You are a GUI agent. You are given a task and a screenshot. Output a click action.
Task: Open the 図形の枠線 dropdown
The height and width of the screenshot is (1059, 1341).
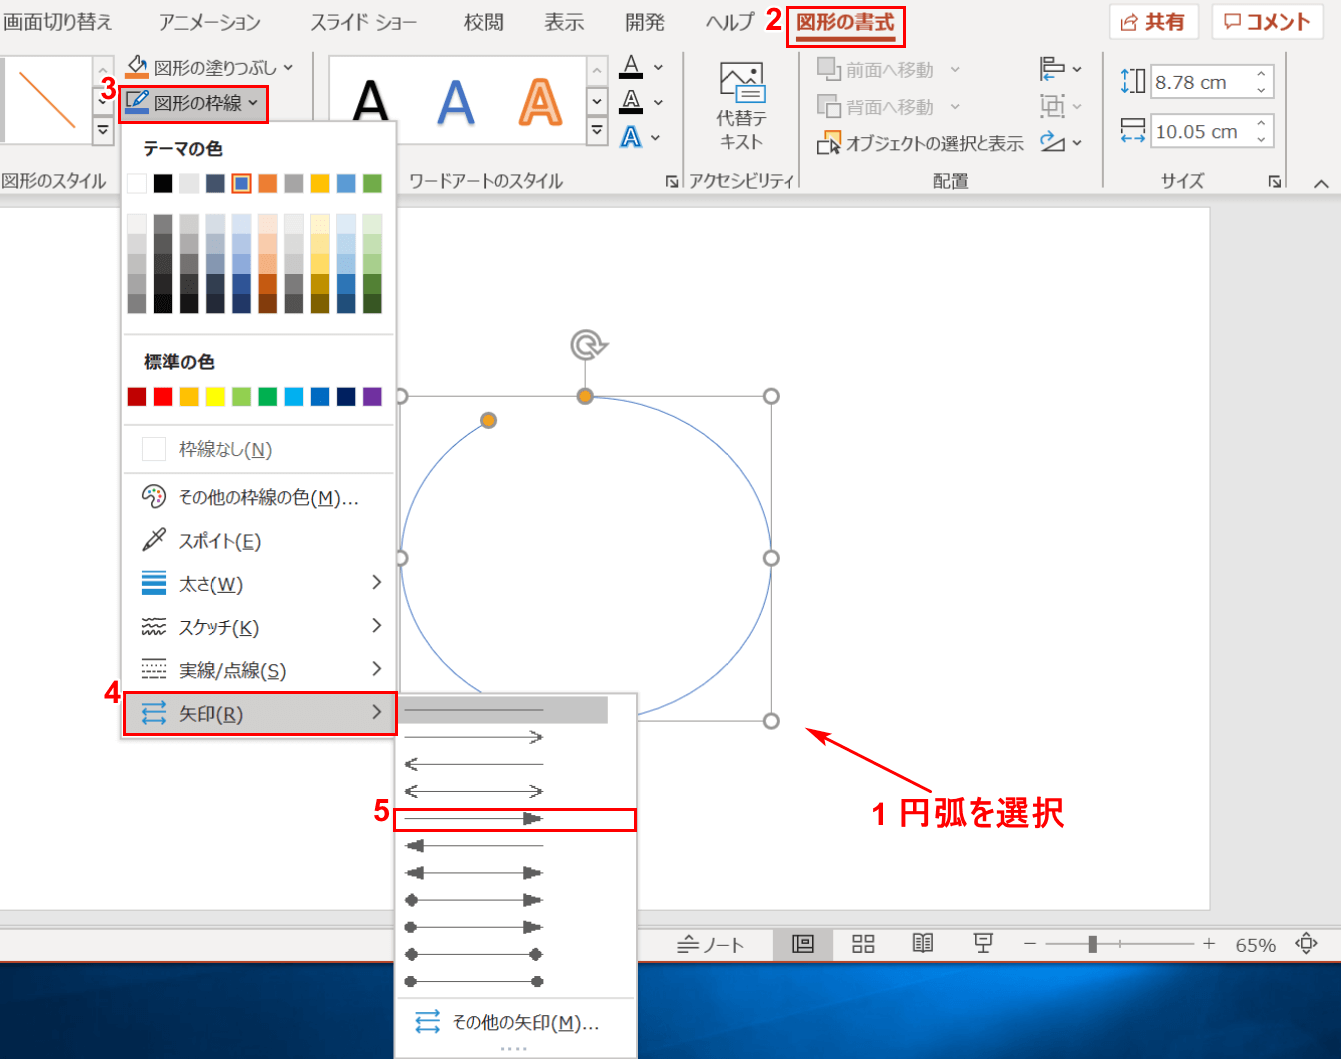coord(193,103)
